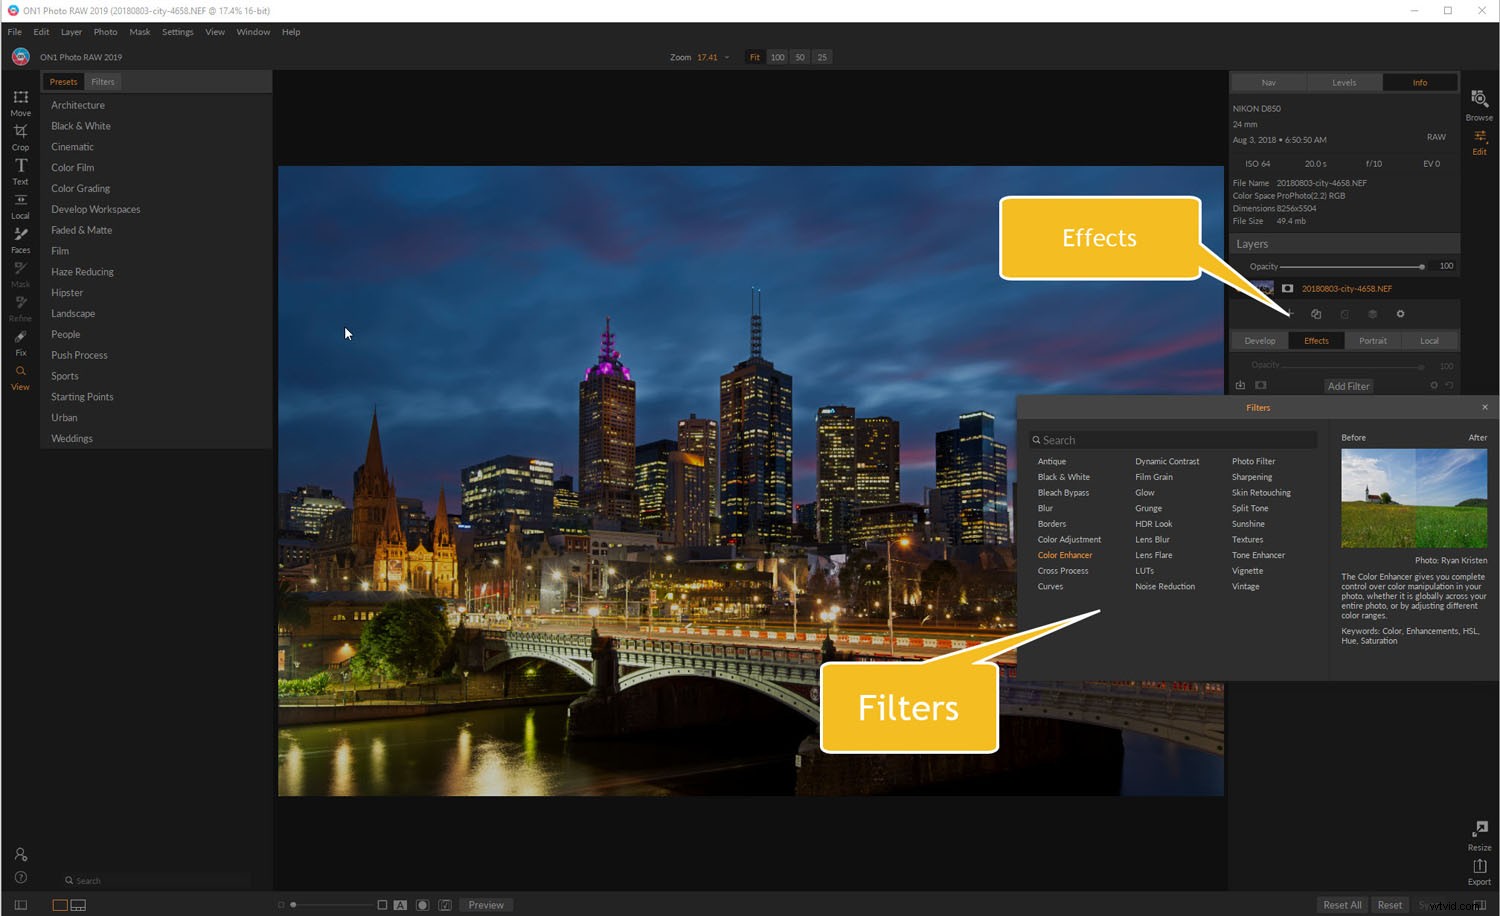Expand the Black & White presets category
Screen dimensions: 1500x916
click(x=80, y=125)
